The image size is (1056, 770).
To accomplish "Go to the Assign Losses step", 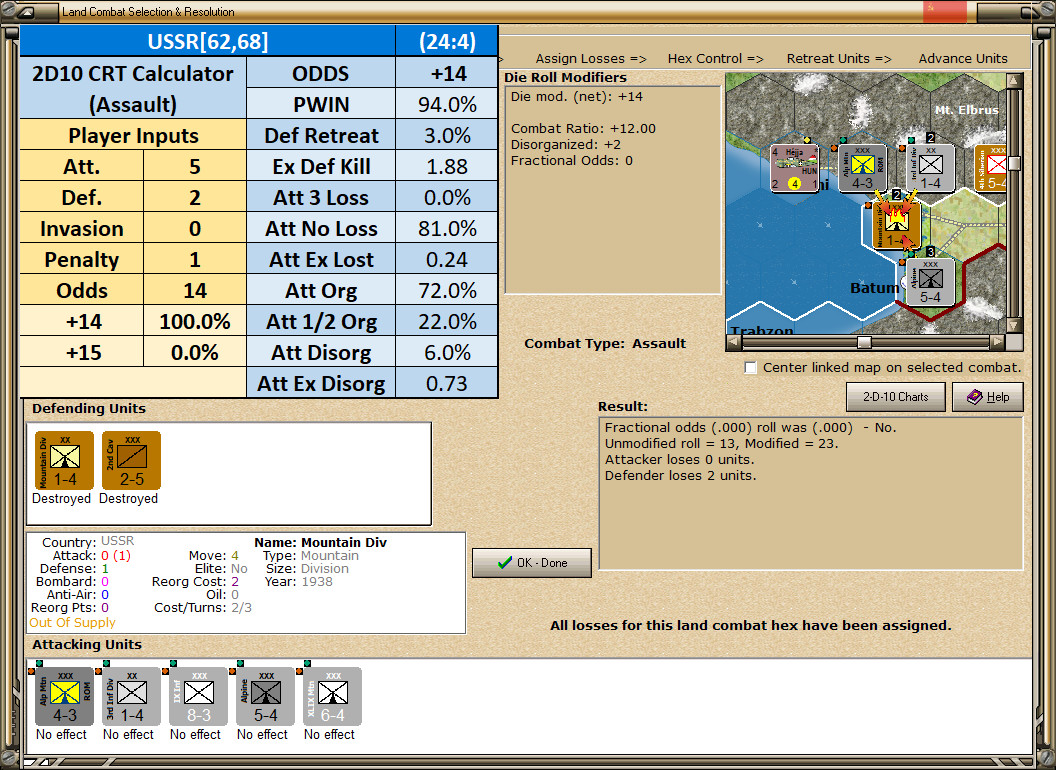I will 591,59.
